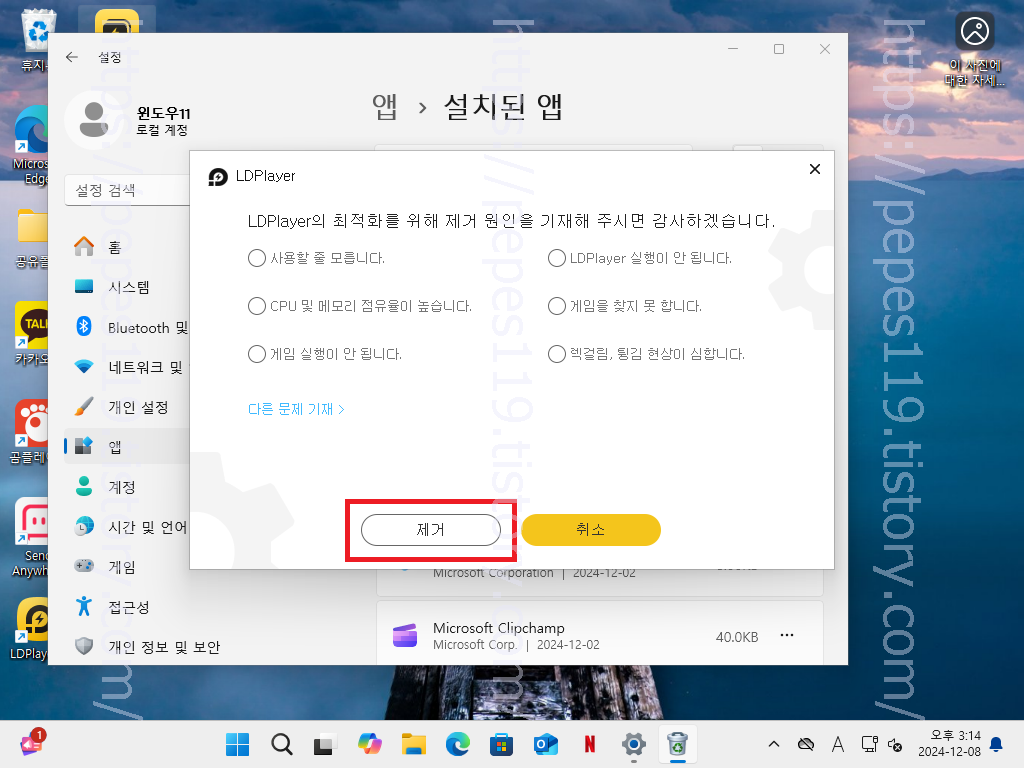Open the shared folder desktop icon
1024x768 pixels.
31,239
